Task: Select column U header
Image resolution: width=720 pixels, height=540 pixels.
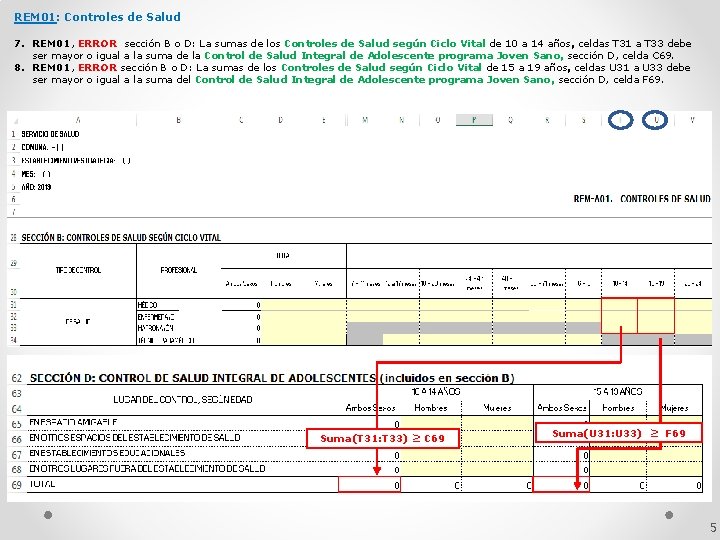Action: tap(656, 120)
